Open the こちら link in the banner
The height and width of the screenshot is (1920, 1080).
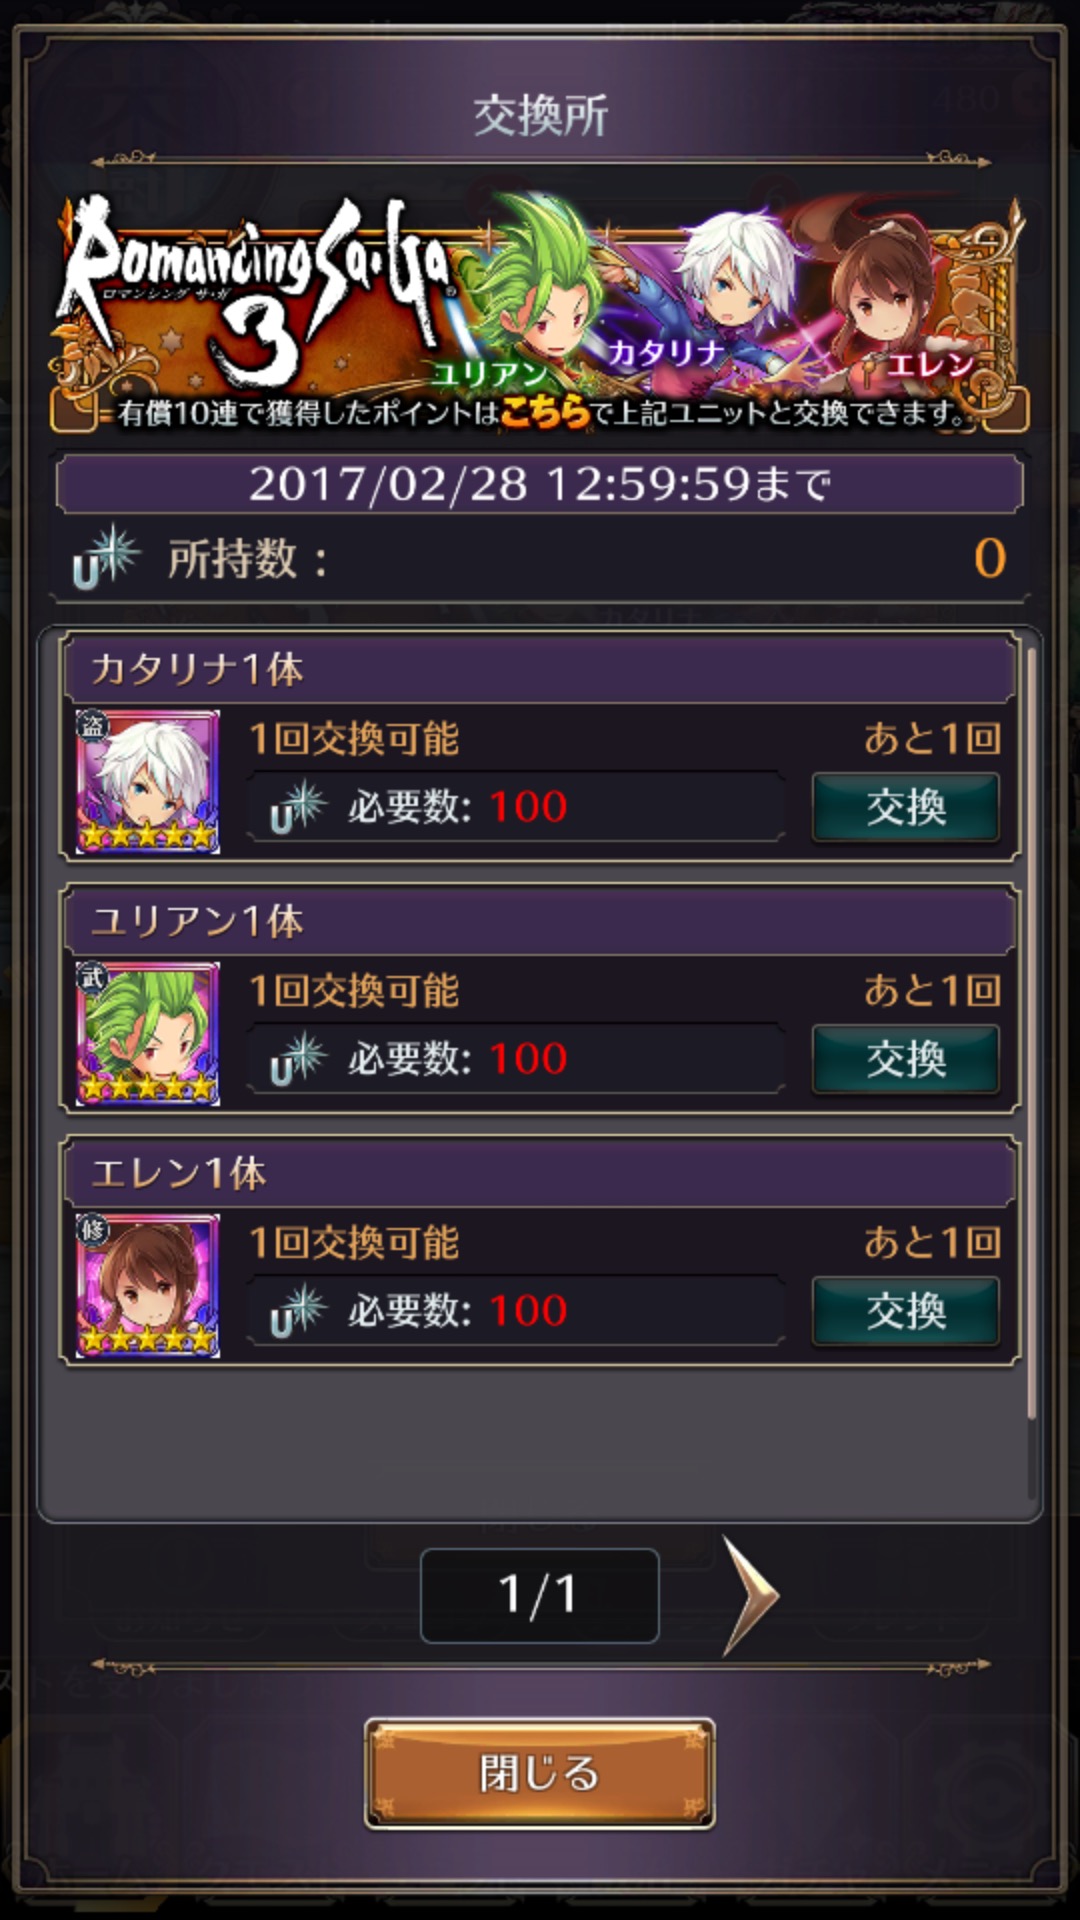click(x=545, y=411)
